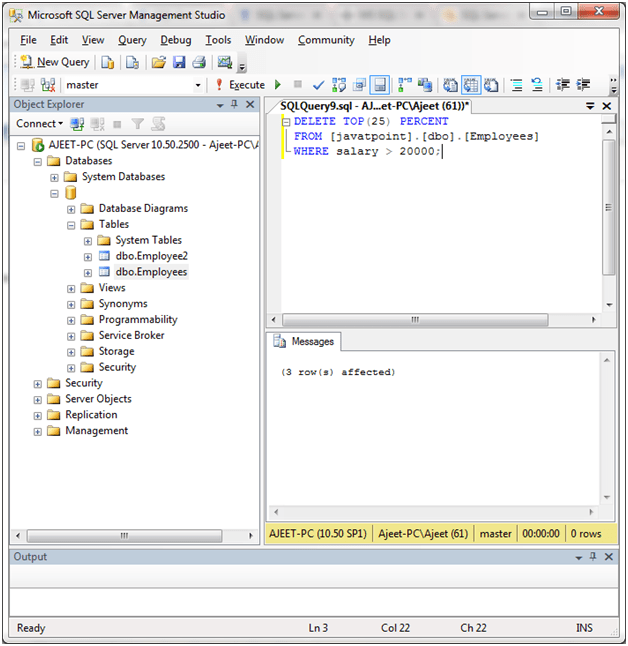628x646 pixels.
Task: Toggle IntelliSense Enabled button
Action: (x=380, y=85)
